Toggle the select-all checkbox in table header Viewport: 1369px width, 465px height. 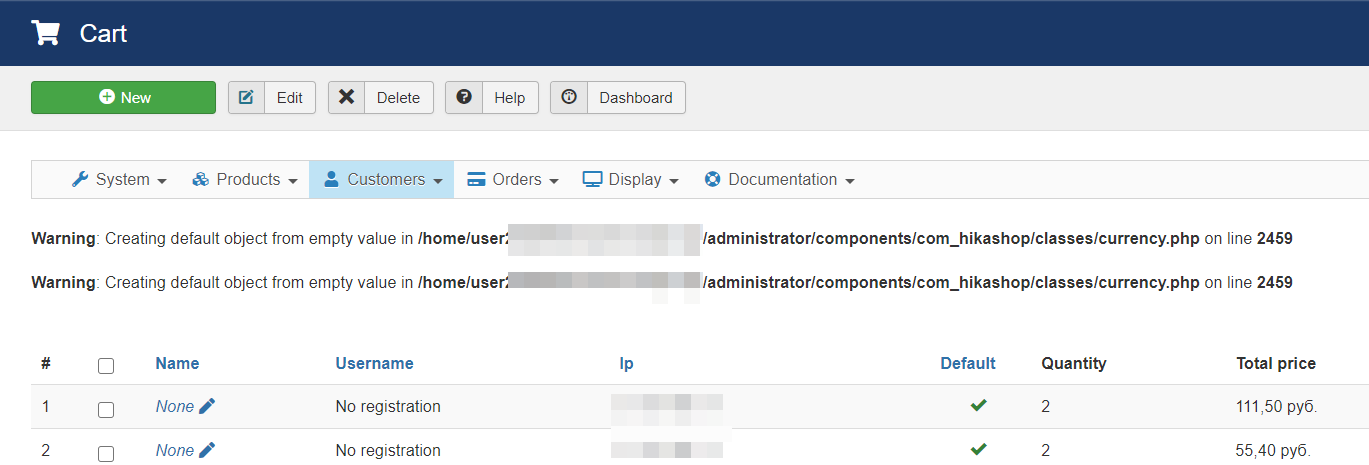(x=106, y=365)
